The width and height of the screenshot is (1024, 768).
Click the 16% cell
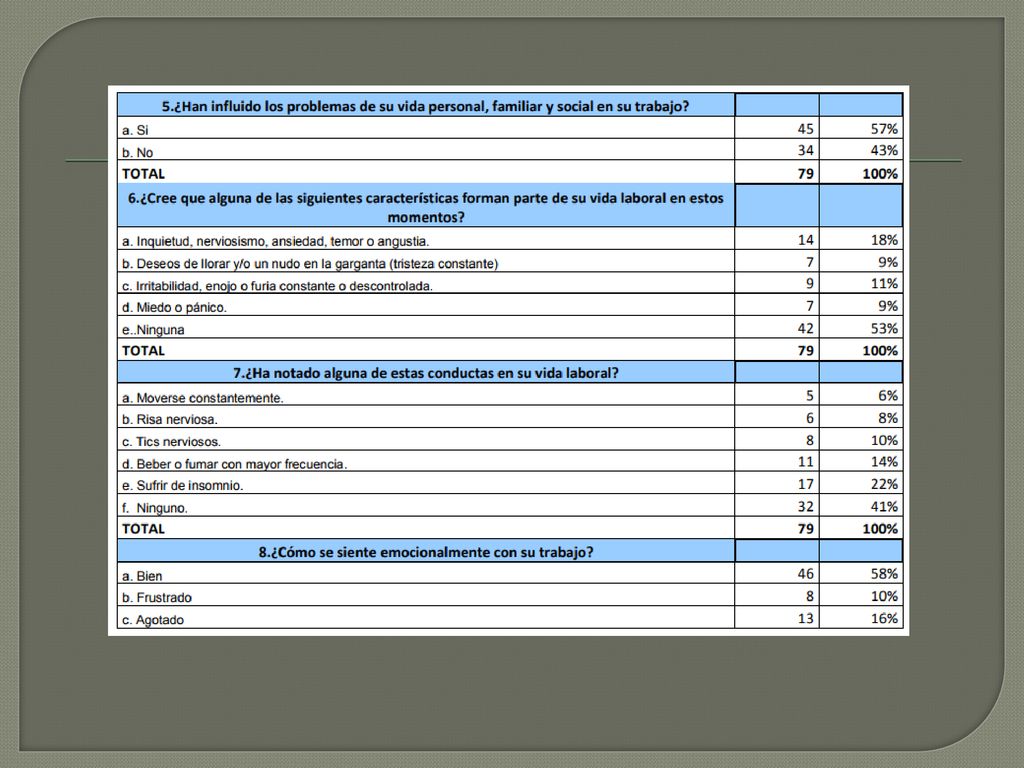click(884, 618)
